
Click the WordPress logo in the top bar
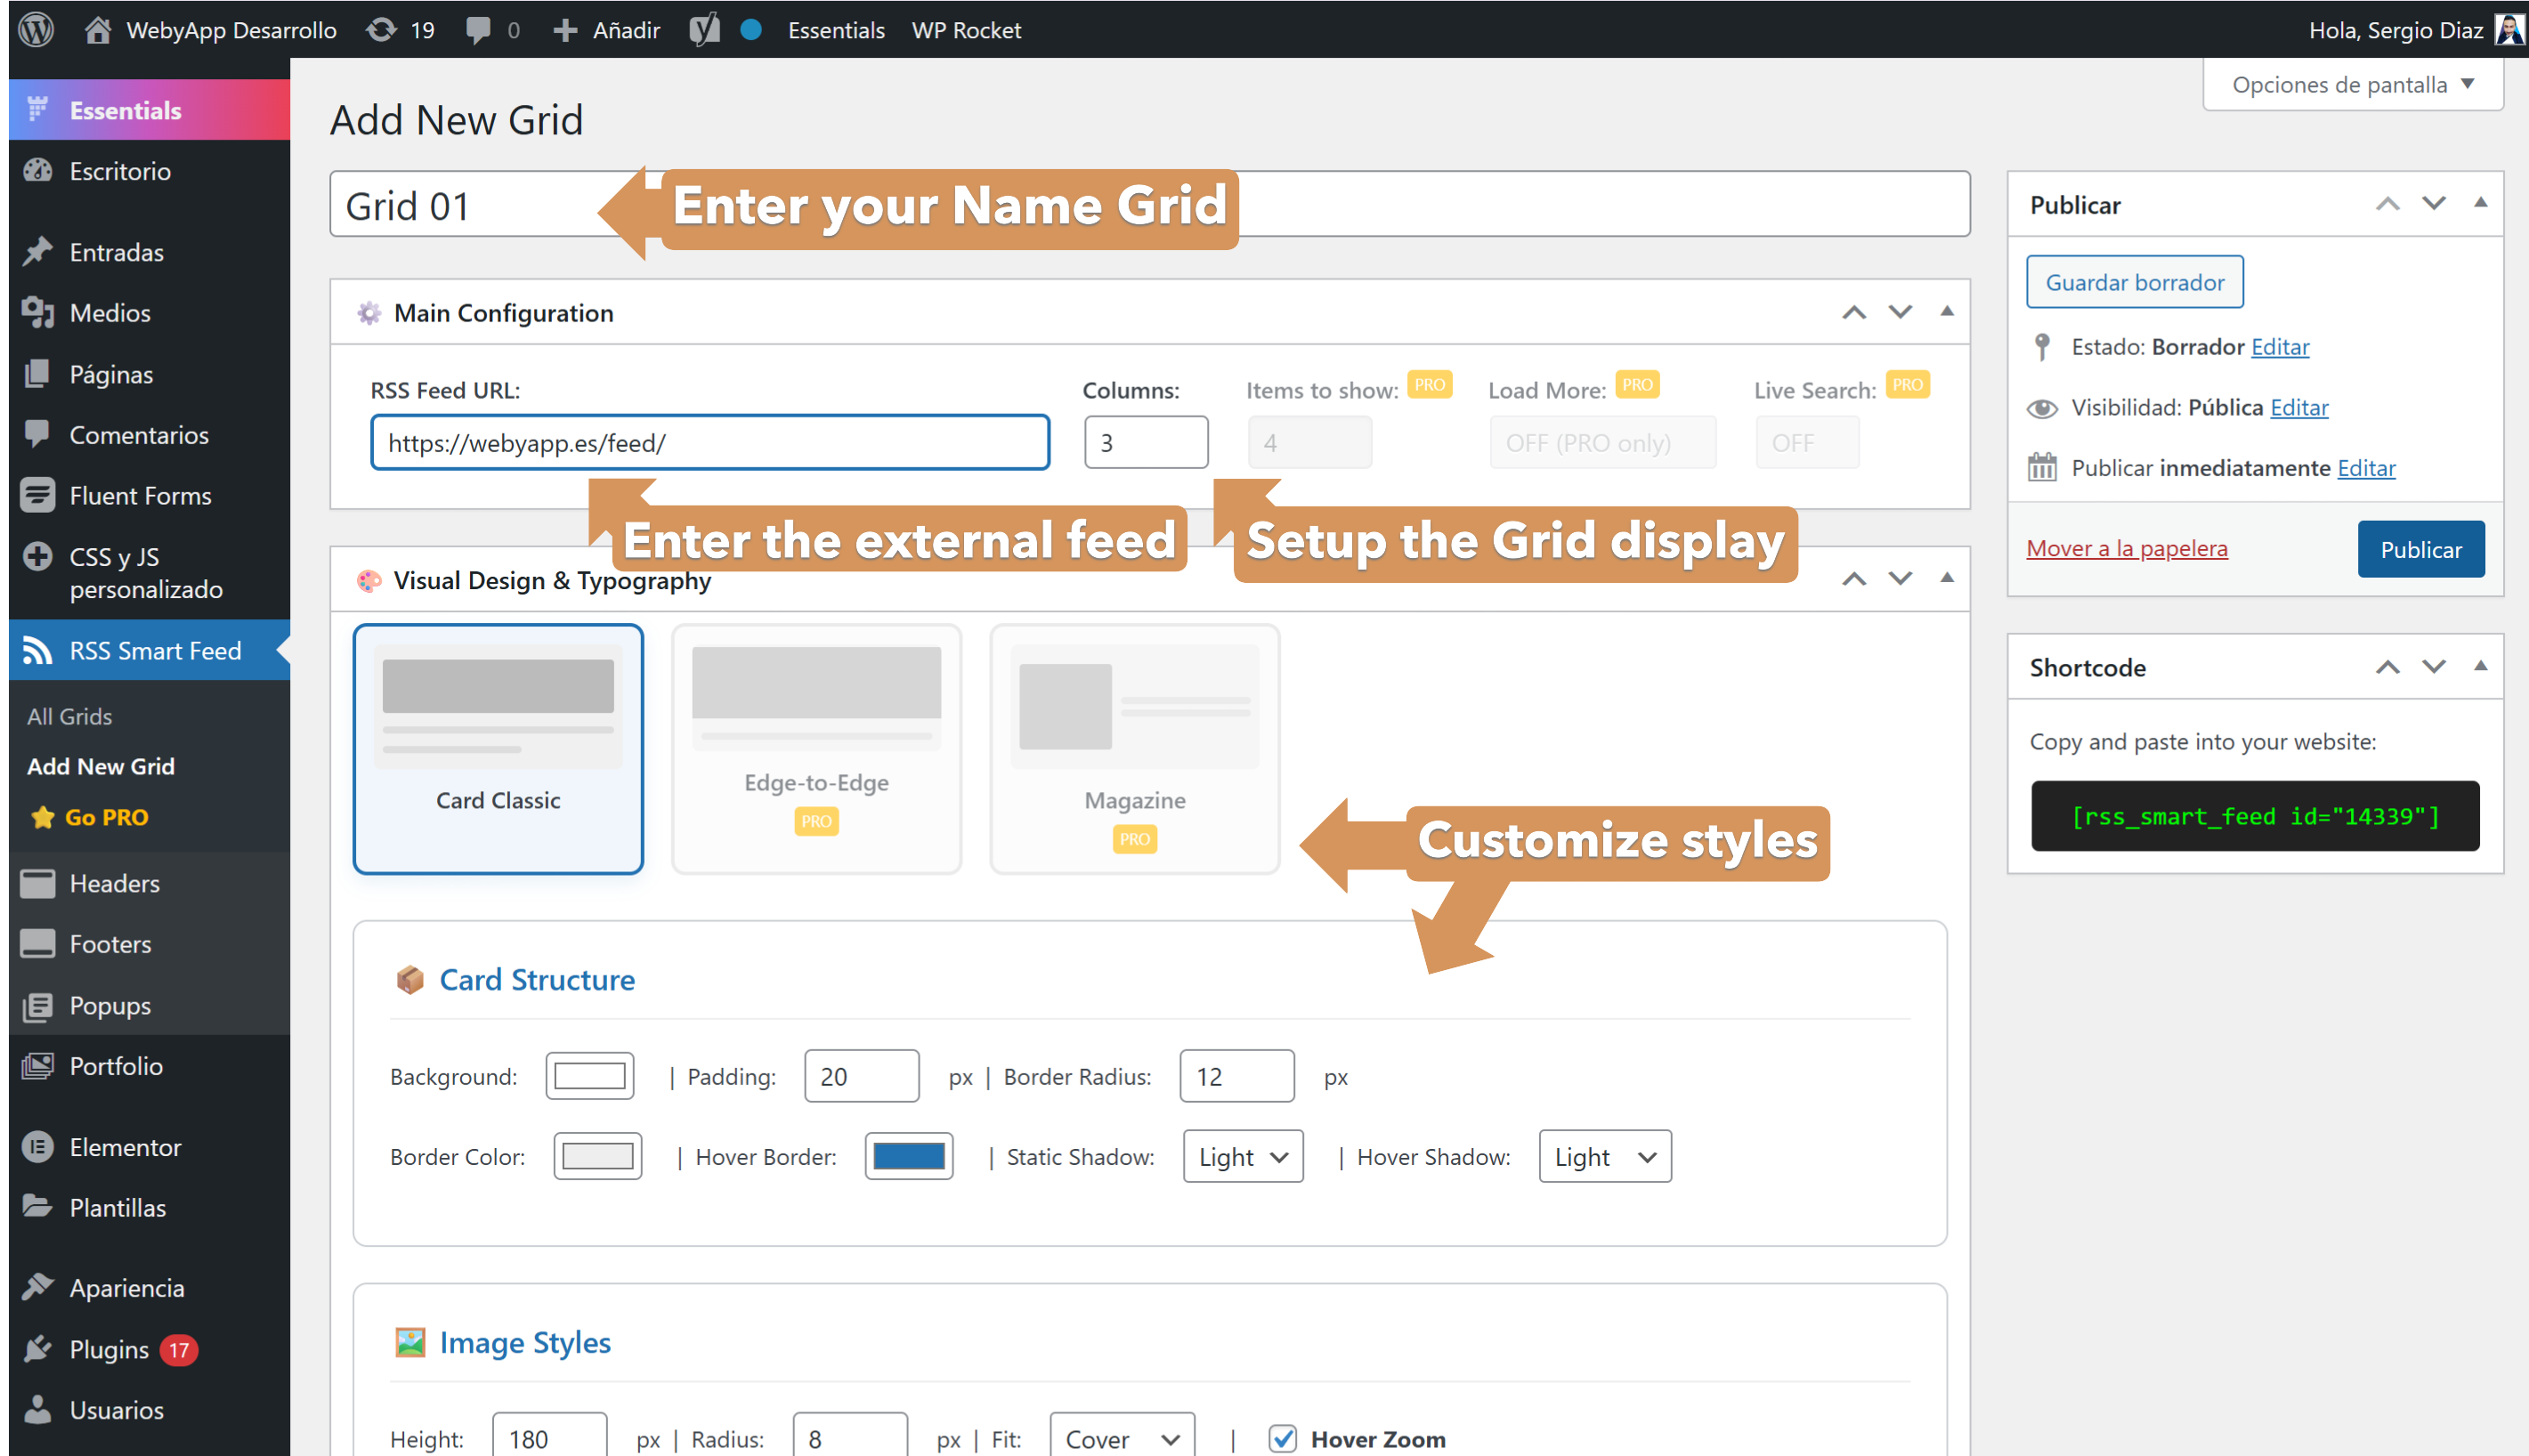[x=36, y=29]
